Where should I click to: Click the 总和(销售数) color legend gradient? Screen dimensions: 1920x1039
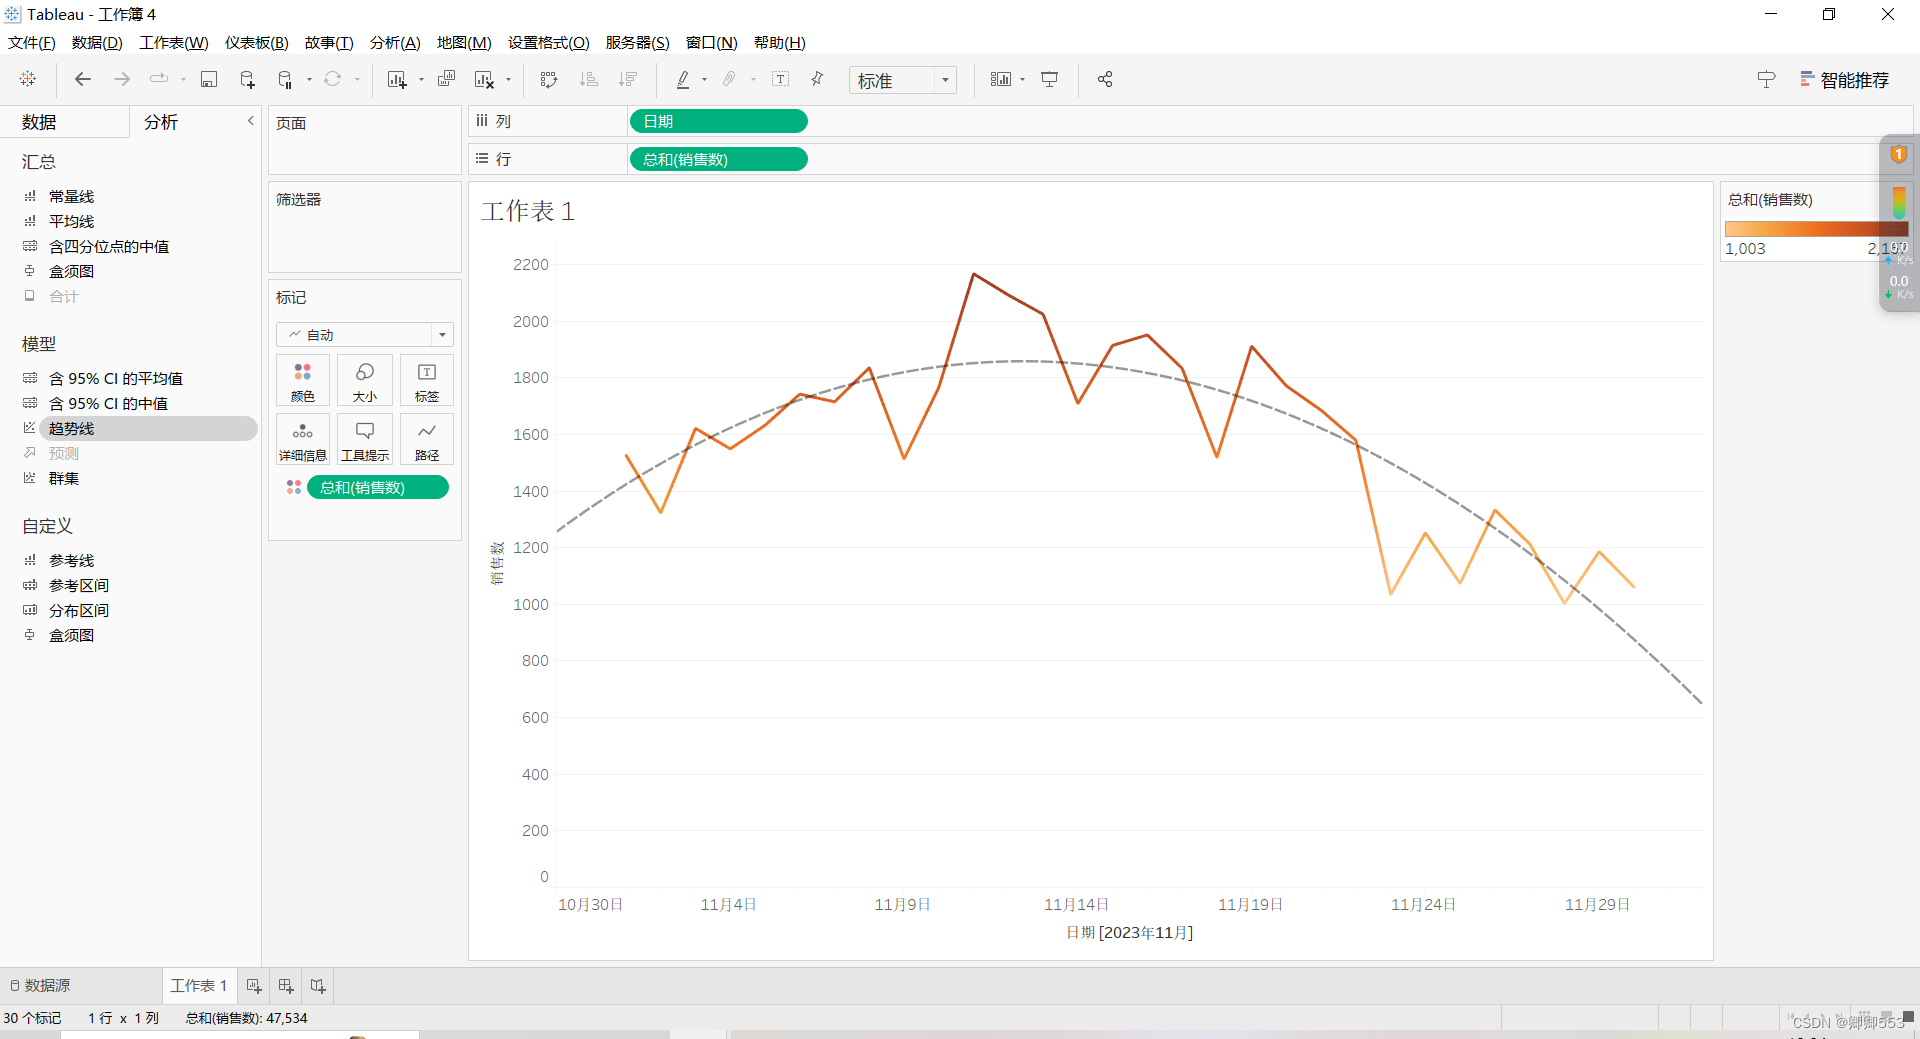tap(1816, 228)
